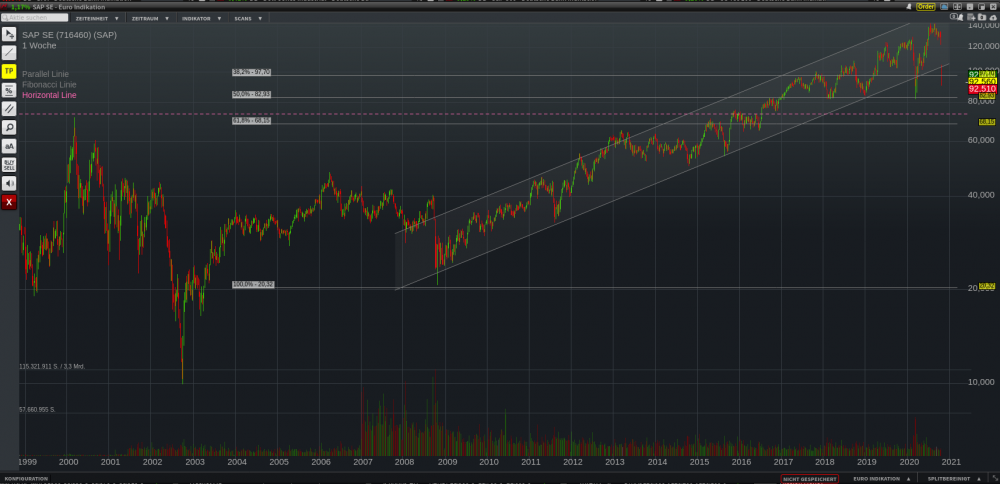Click the Nicht Gespeichert status button
The height and width of the screenshot is (484, 1000).
pyautogui.click(x=810, y=479)
